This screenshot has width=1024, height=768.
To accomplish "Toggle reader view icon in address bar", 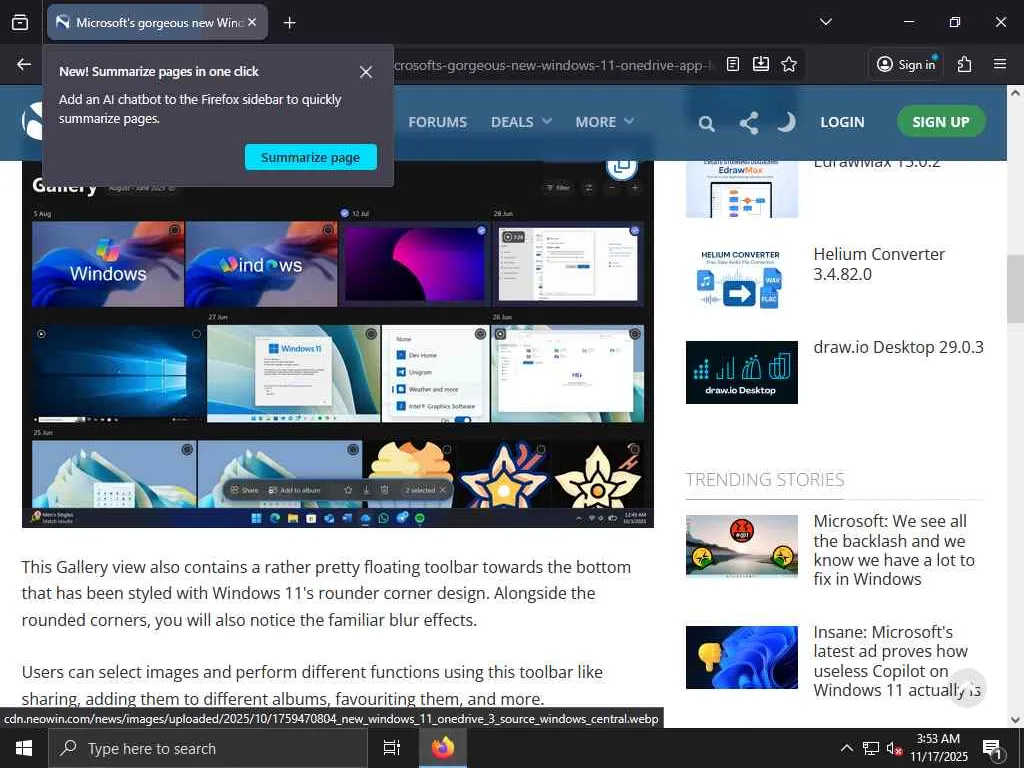I will 733,64.
